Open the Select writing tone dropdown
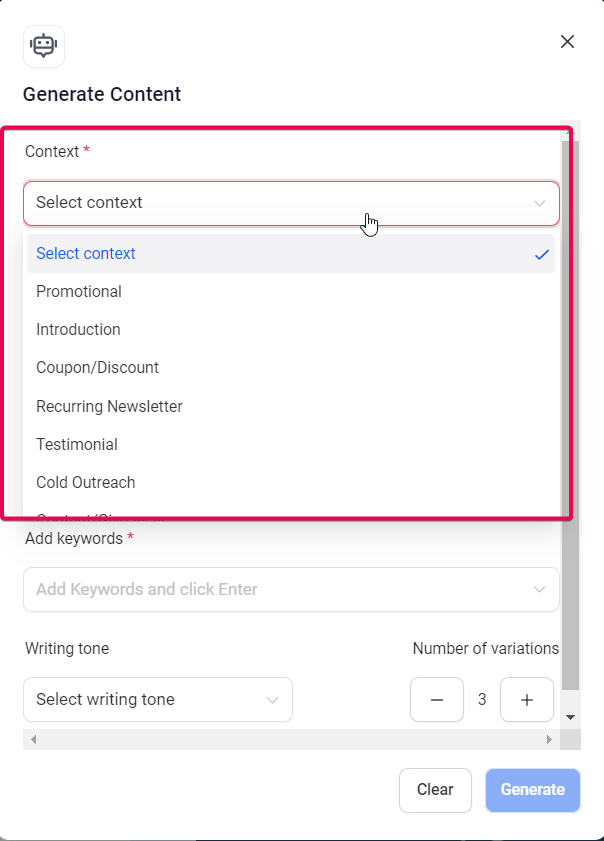Image resolution: width=604 pixels, height=841 pixels. [158, 700]
